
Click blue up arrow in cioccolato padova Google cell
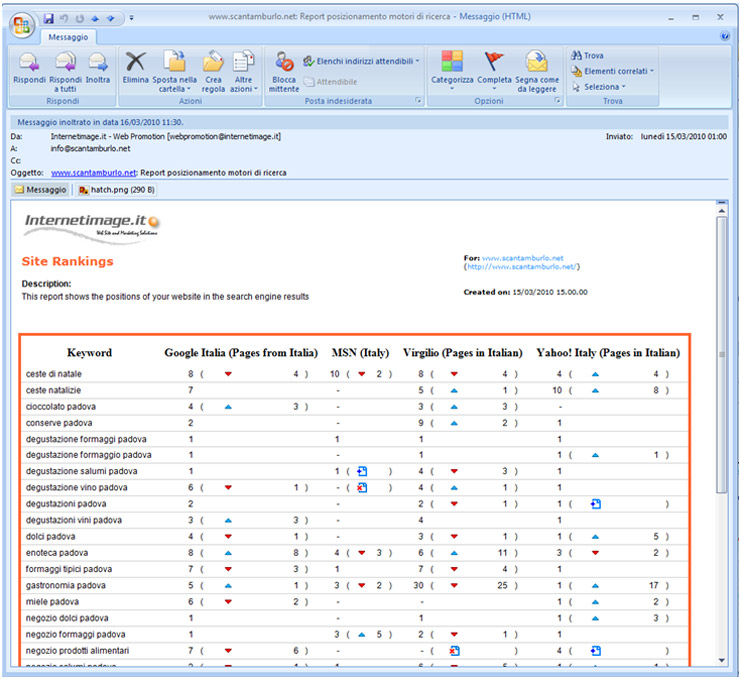click(x=228, y=407)
